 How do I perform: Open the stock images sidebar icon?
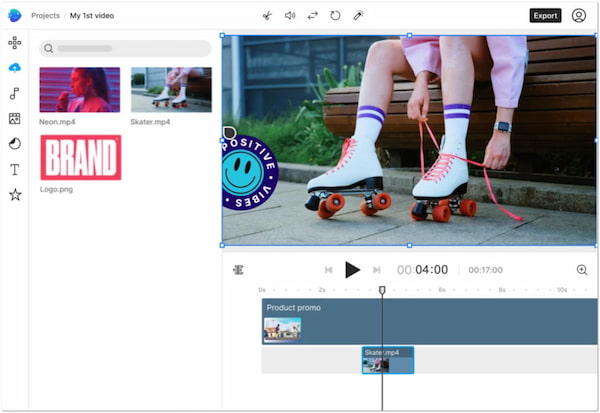15,119
